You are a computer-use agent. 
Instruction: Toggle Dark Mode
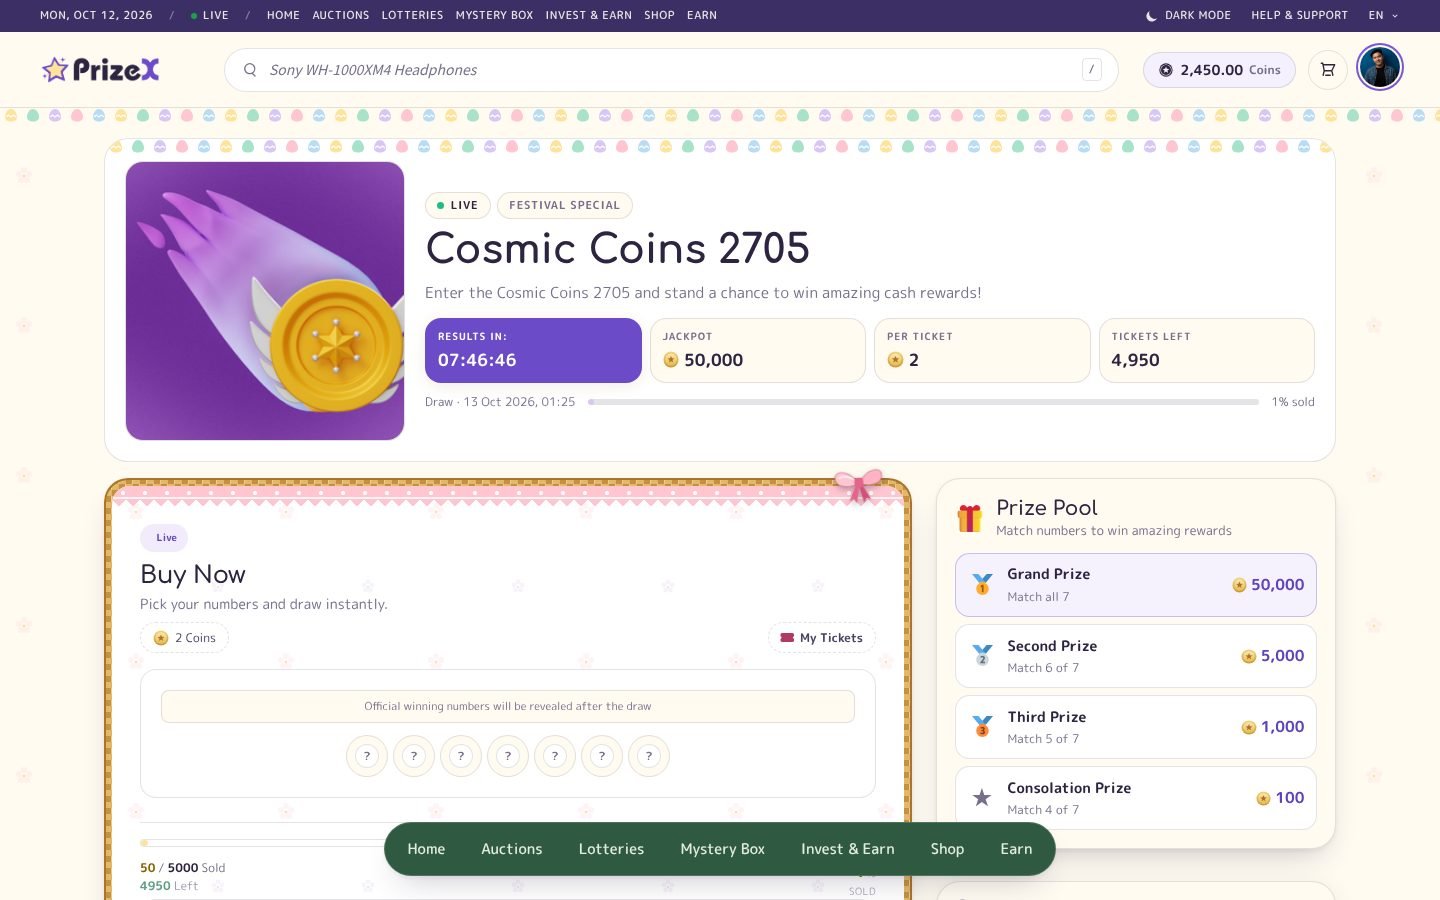tap(1188, 15)
